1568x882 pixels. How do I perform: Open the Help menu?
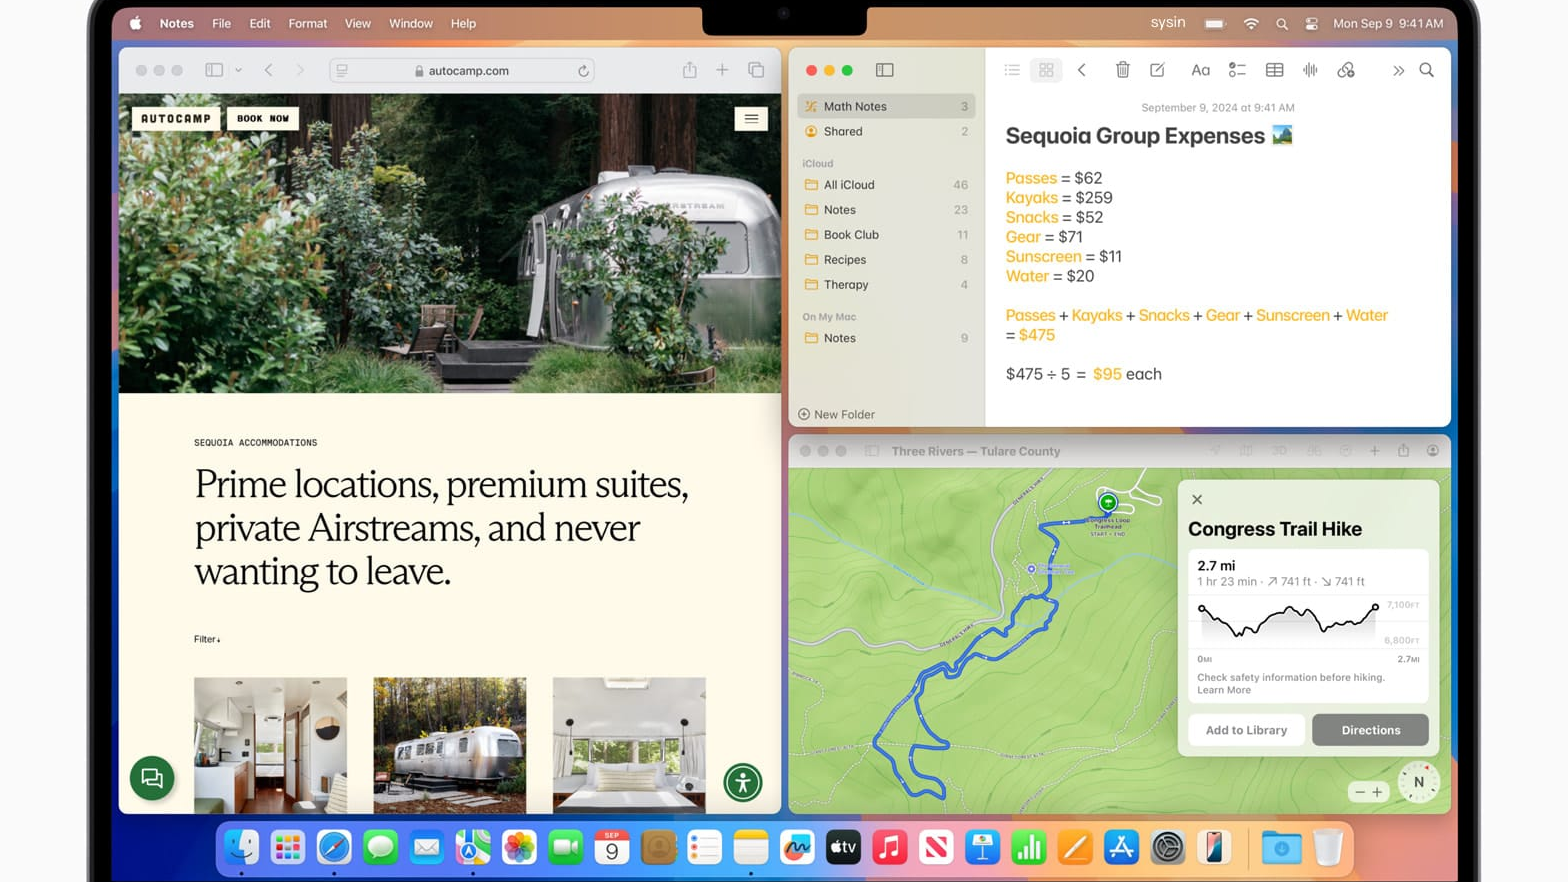[463, 23]
